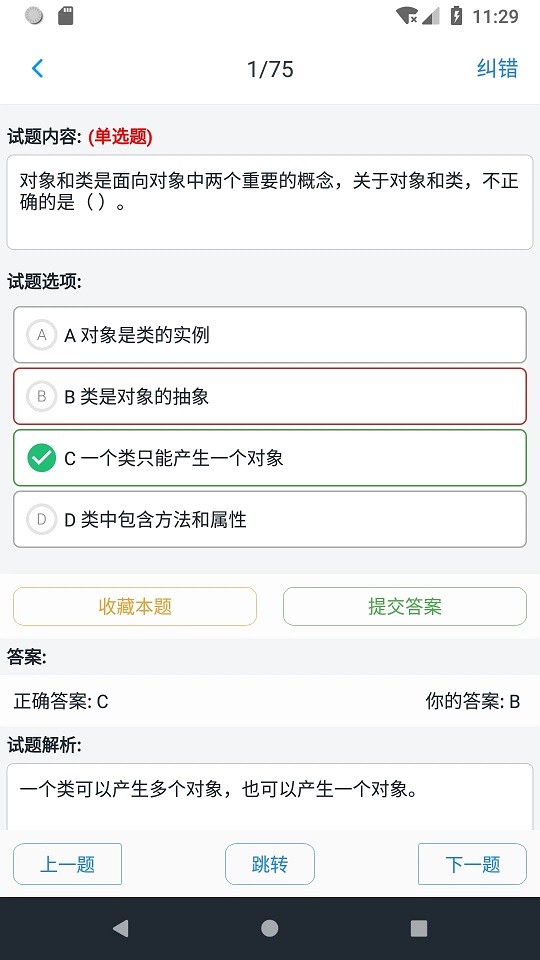Tap Android recent apps square icon
The width and height of the screenshot is (540, 960).
(x=419, y=928)
